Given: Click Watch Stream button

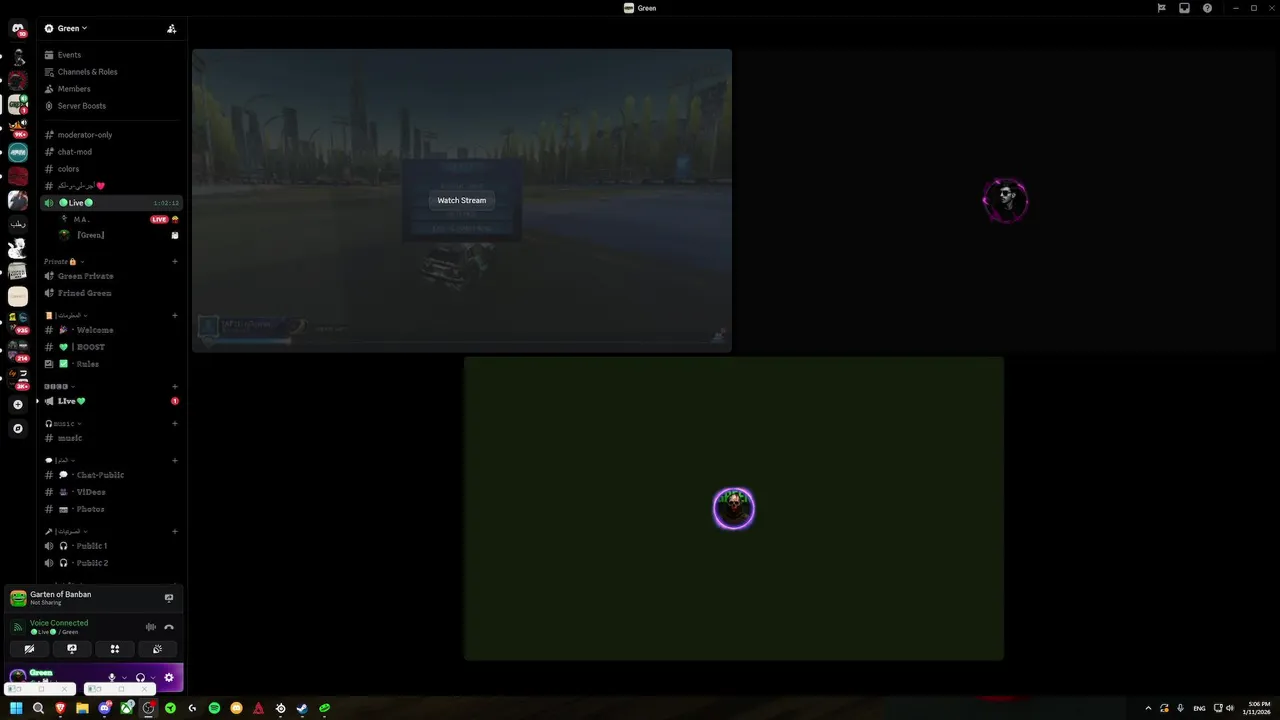Looking at the screenshot, I should (x=461, y=200).
